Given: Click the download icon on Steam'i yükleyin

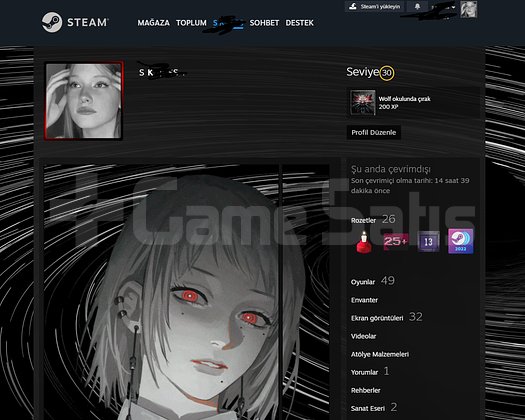Looking at the screenshot, I should (353, 6).
